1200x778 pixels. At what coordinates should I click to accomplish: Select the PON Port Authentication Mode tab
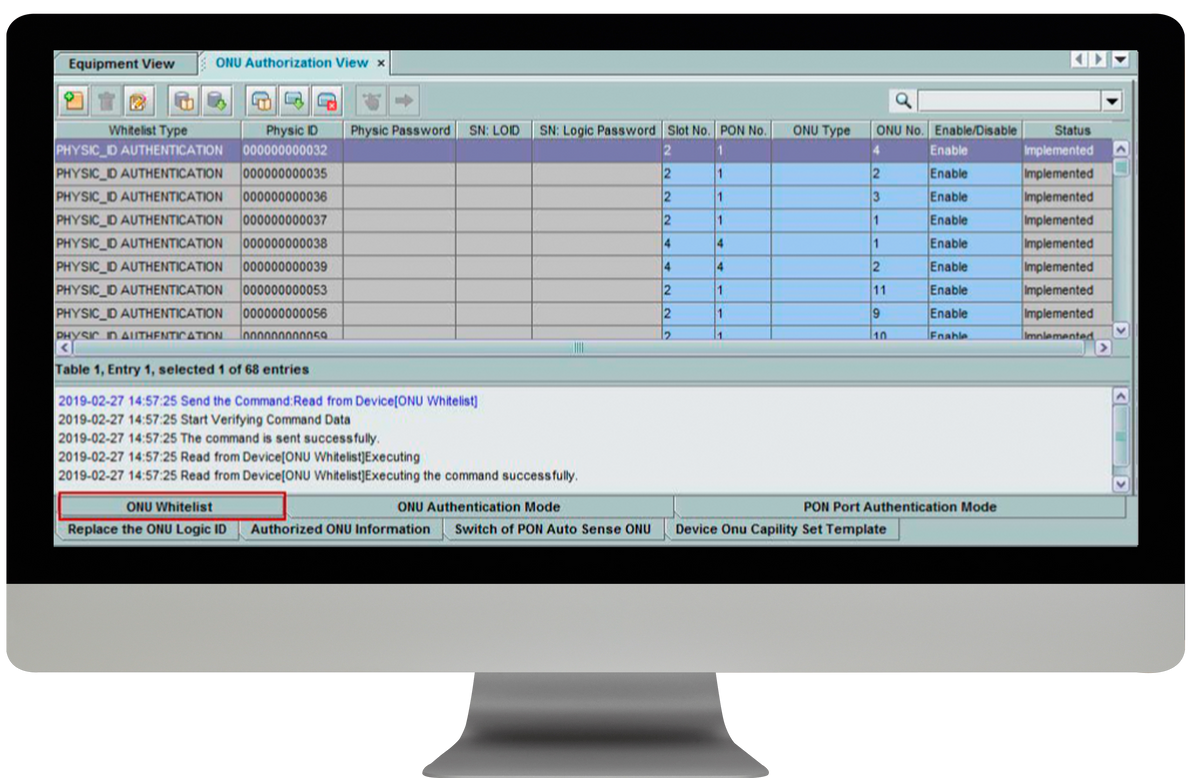(900, 507)
